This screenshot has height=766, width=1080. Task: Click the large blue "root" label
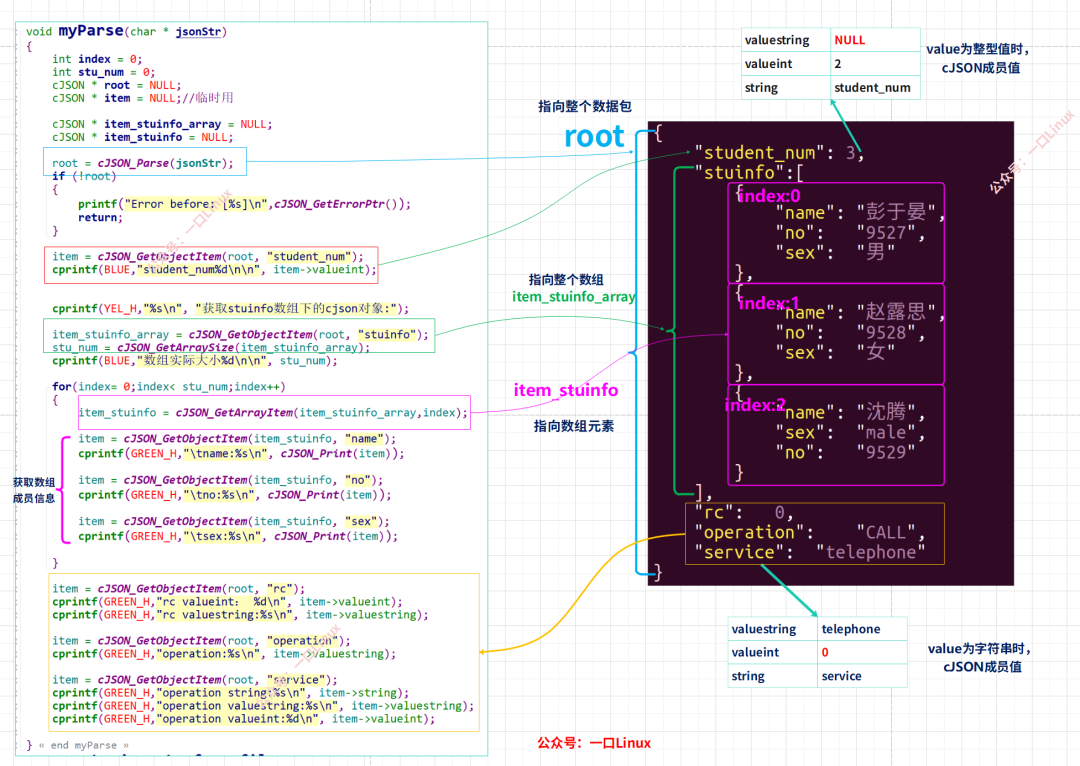594,136
